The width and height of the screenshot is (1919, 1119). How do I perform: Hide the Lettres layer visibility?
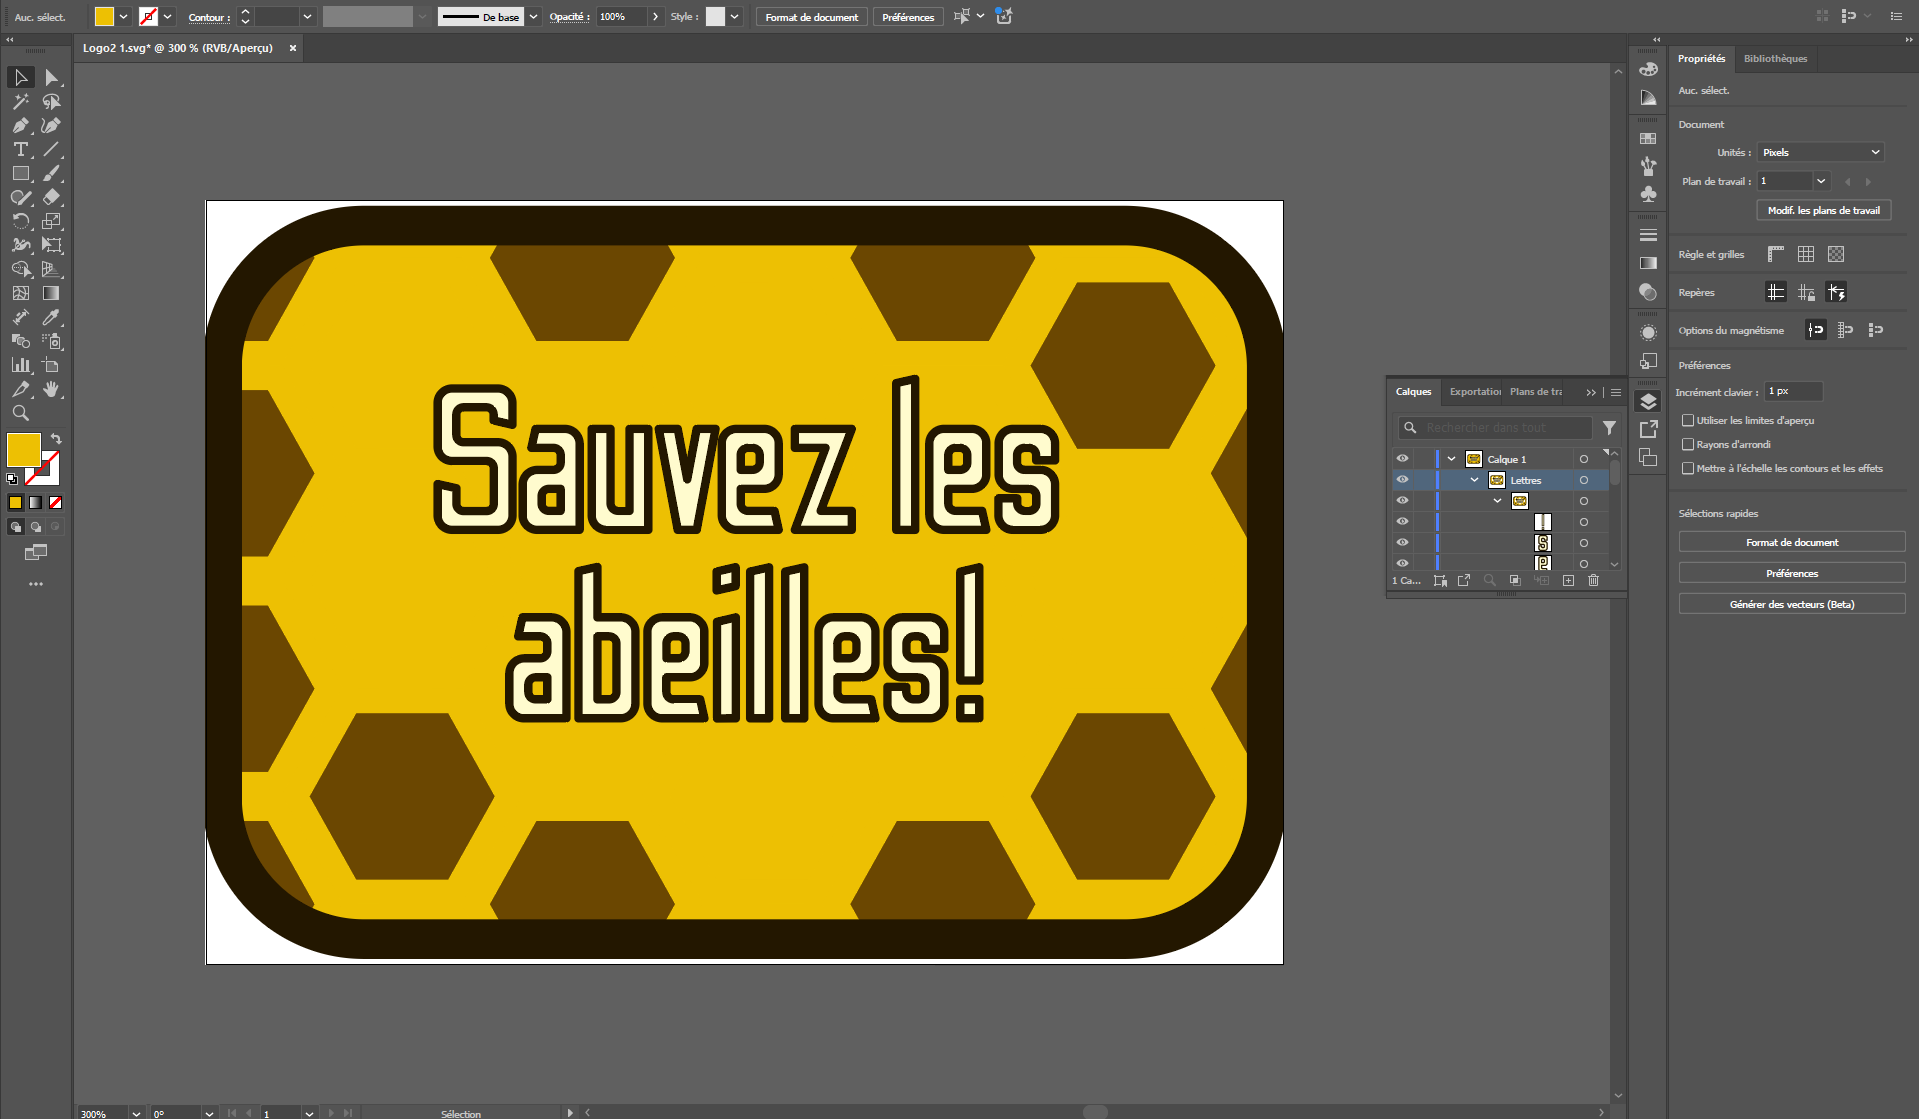click(1402, 480)
